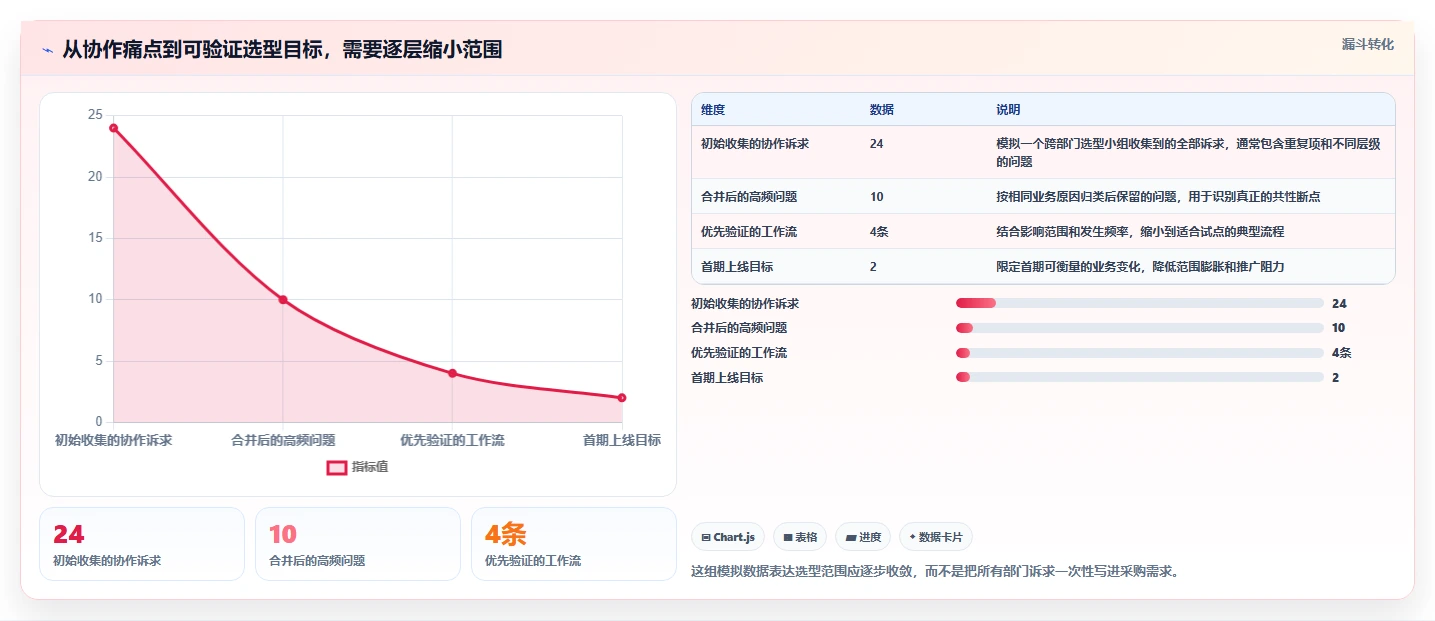Click the description starting 结合影响范围和发生频率
This screenshot has width=1435, height=621.
click(x=1140, y=232)
